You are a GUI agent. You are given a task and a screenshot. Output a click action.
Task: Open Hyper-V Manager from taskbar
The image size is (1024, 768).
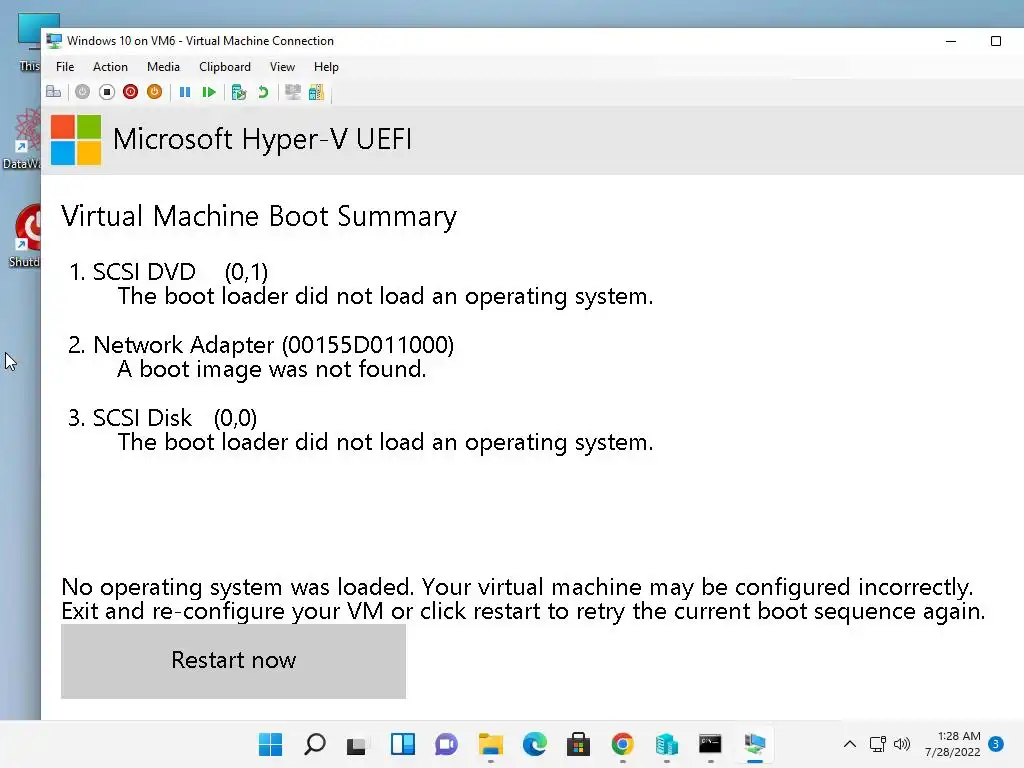tap(666, 744)
